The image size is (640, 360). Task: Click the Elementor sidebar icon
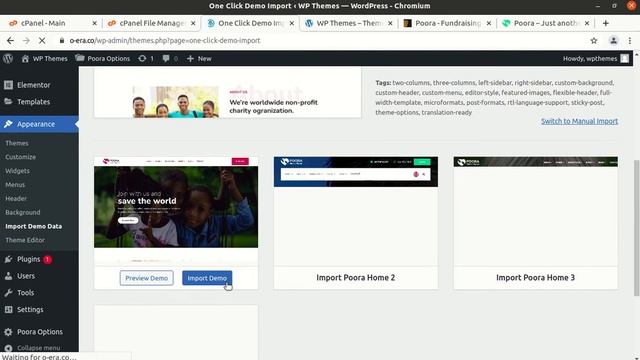coord(8,85)
